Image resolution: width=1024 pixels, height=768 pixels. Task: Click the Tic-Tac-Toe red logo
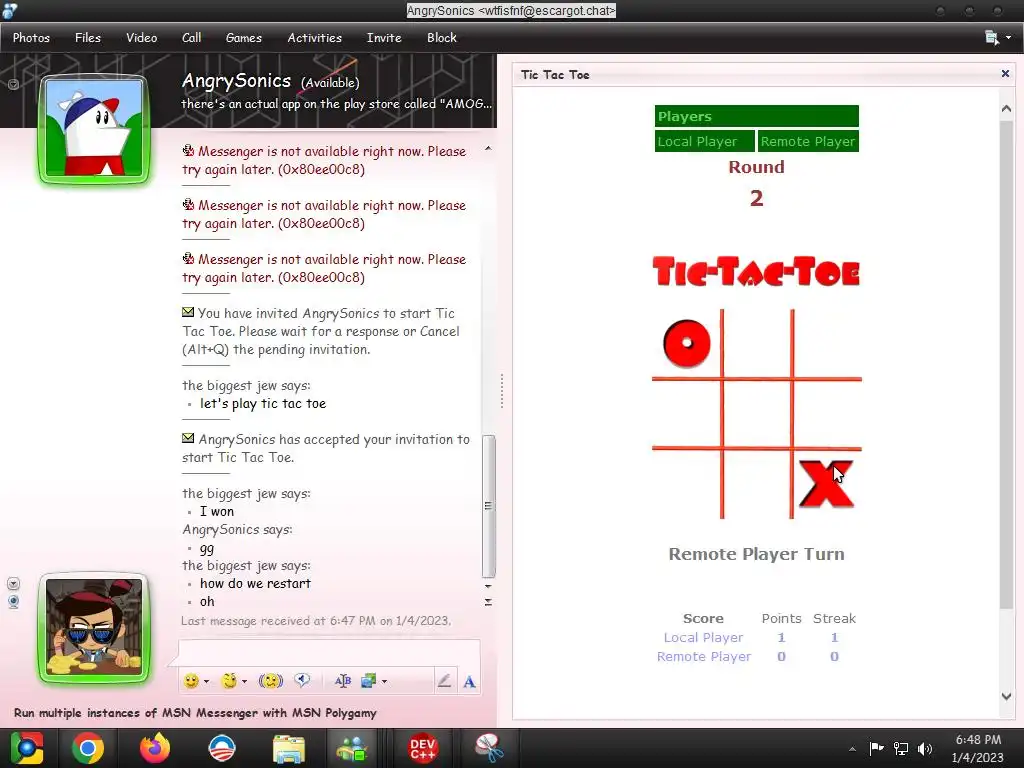click(756, 272)
